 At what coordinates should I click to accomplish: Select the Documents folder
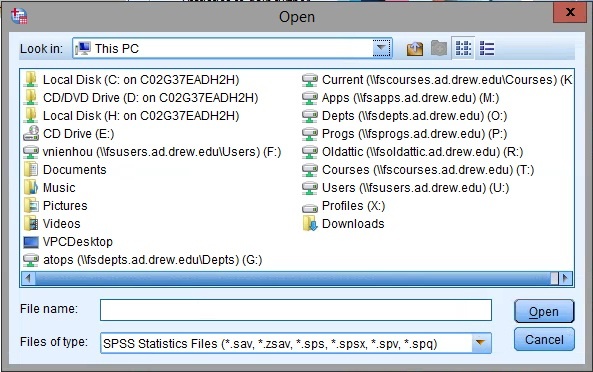65,170
